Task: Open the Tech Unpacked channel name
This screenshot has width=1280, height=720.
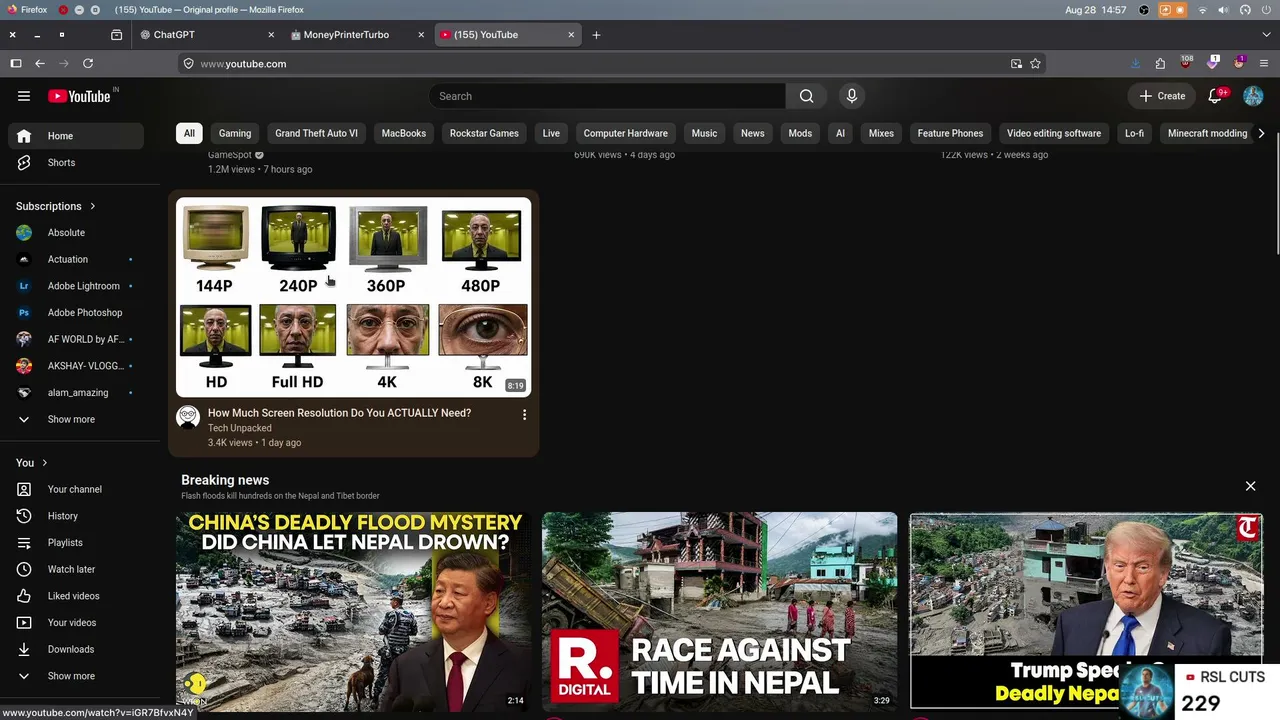Action: click(x=240, y=428)
